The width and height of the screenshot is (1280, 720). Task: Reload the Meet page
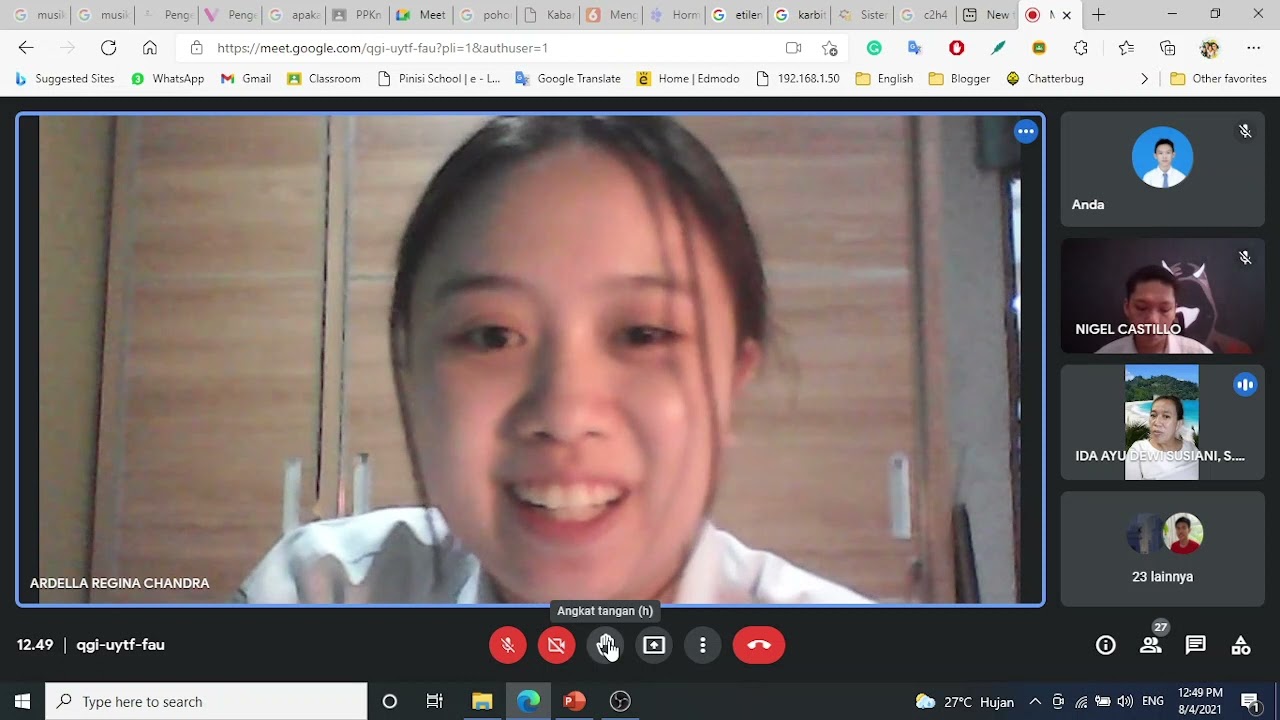109,48
